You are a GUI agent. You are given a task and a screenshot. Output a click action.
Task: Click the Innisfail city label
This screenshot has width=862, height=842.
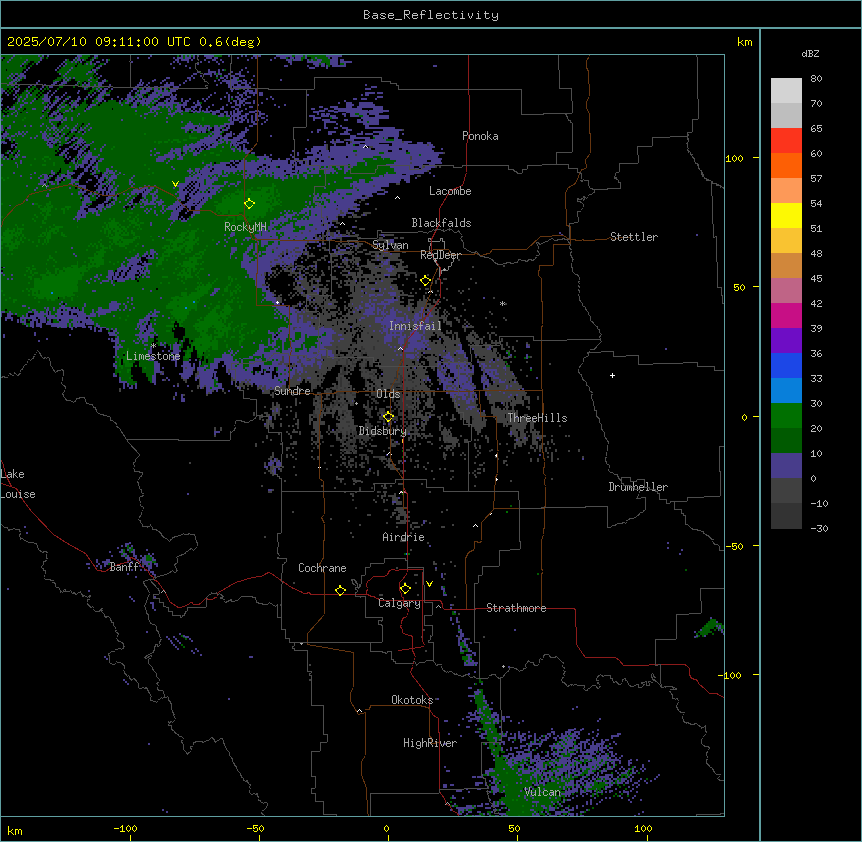[x=415, y=326]
